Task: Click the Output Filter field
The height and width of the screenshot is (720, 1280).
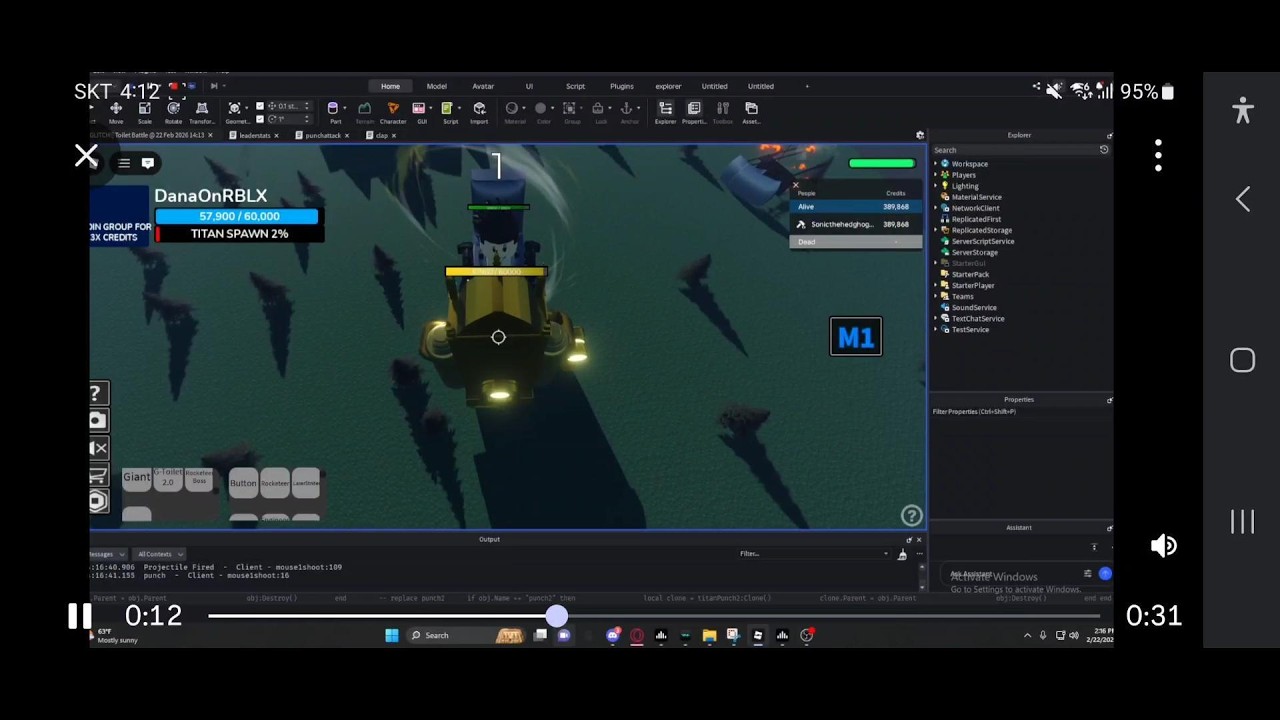Action: pos(813,554)
